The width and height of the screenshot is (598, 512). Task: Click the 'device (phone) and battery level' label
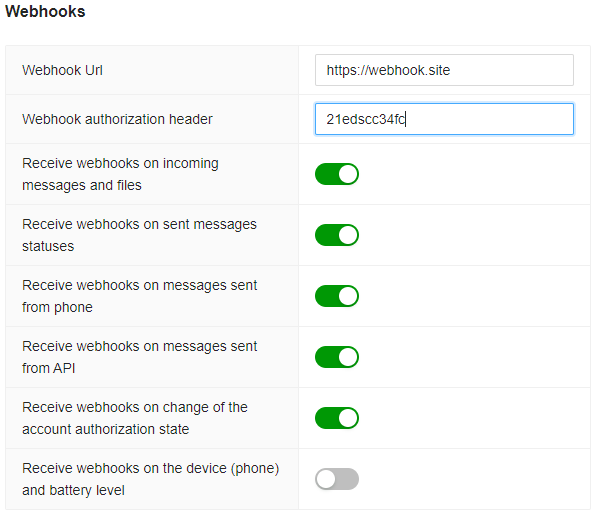click(x=151, y=479)
